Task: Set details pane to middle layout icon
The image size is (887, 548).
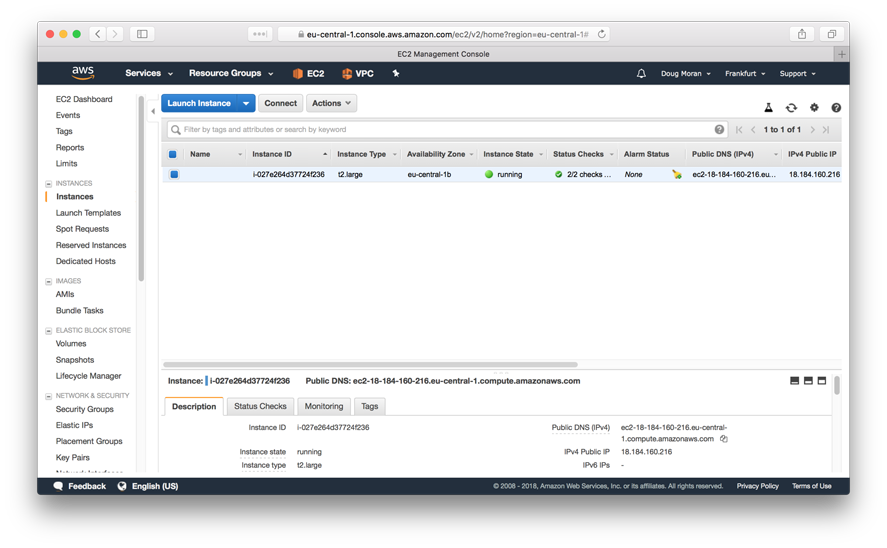Action: [808, 381]
